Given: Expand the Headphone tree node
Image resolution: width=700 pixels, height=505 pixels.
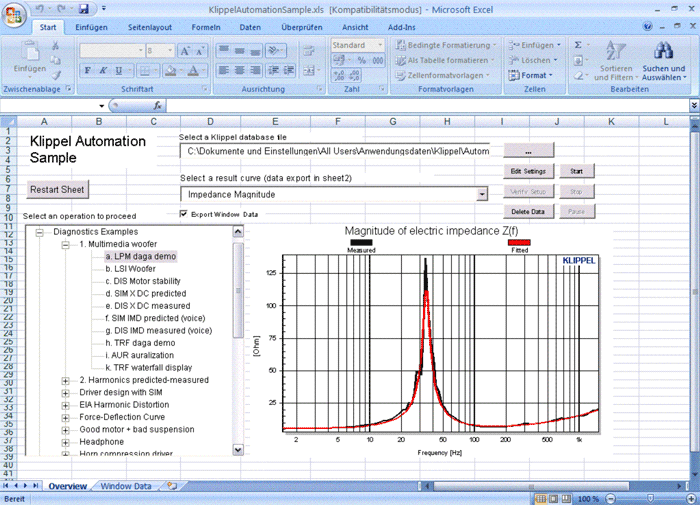Looking at the screenshot, I should 66,442.
